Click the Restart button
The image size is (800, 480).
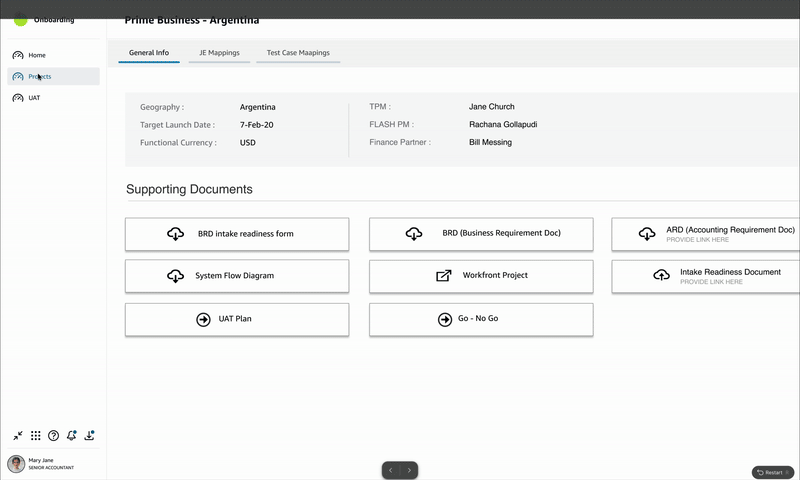pos(772,472)
